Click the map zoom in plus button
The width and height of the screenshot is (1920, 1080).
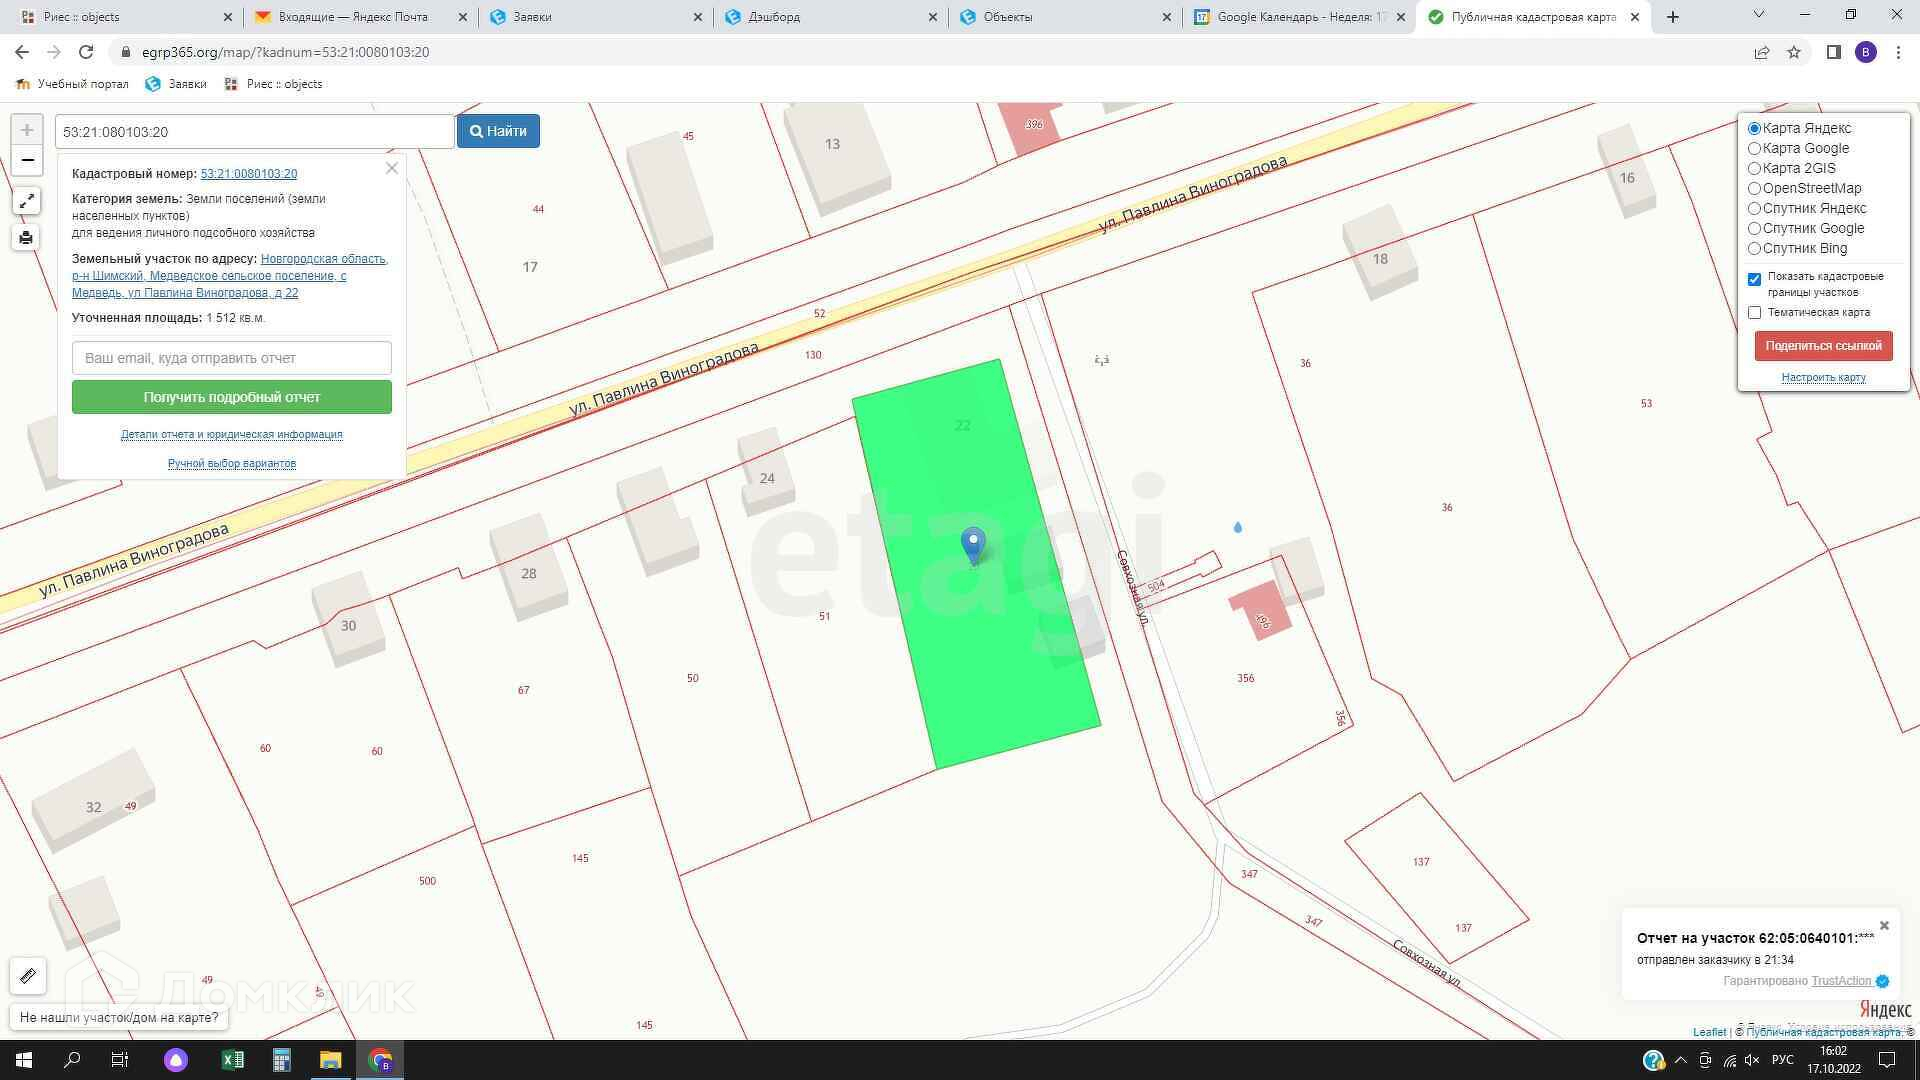click(27, 130)
